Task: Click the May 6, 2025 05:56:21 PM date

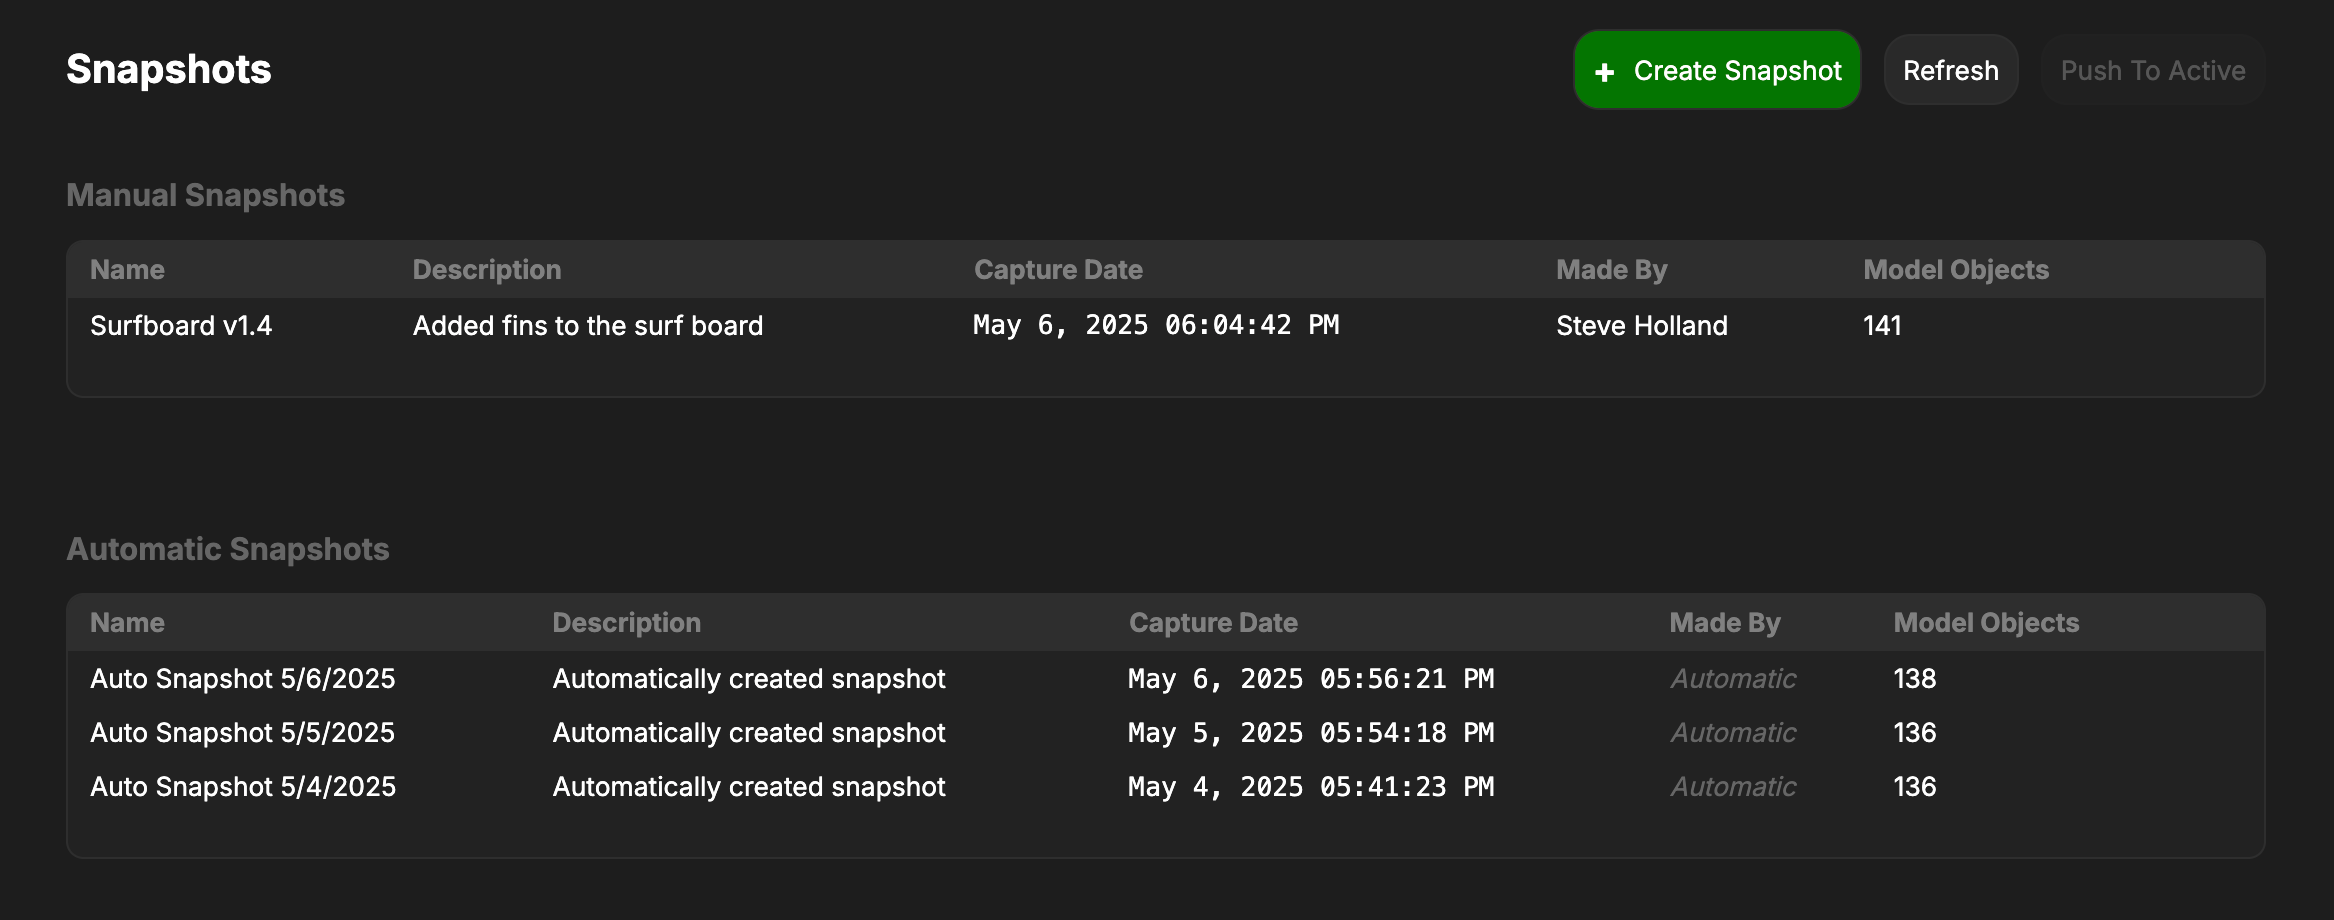Action: click(x=1311, y=679)
